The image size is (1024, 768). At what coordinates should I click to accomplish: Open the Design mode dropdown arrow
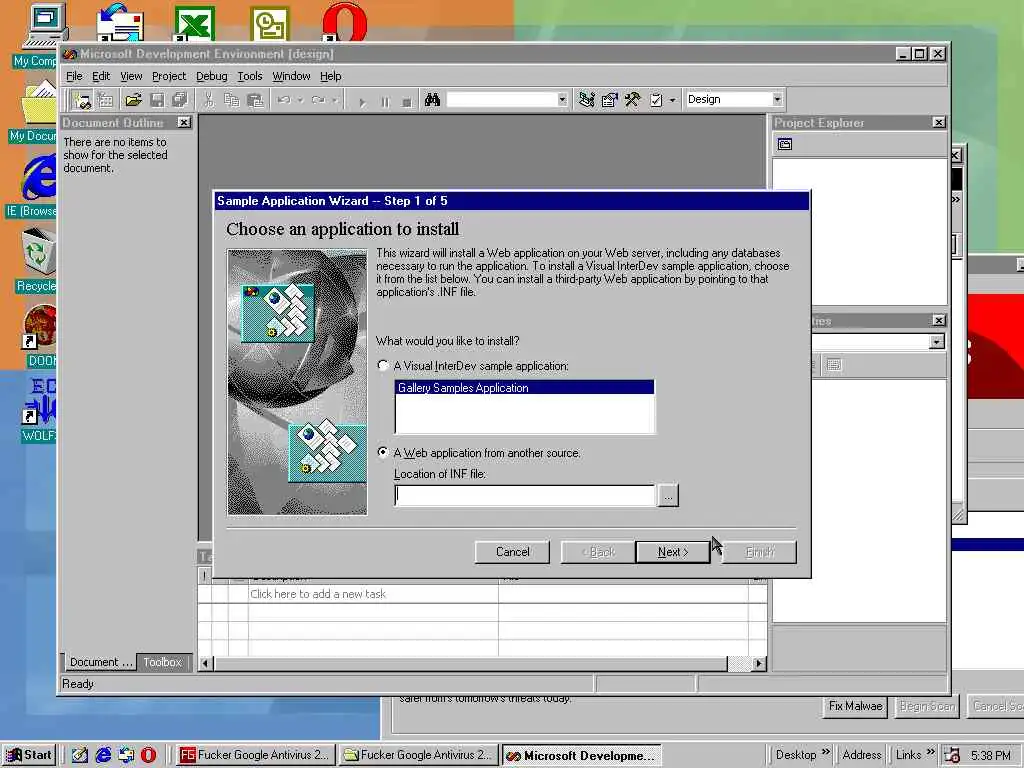click(777, 99)
